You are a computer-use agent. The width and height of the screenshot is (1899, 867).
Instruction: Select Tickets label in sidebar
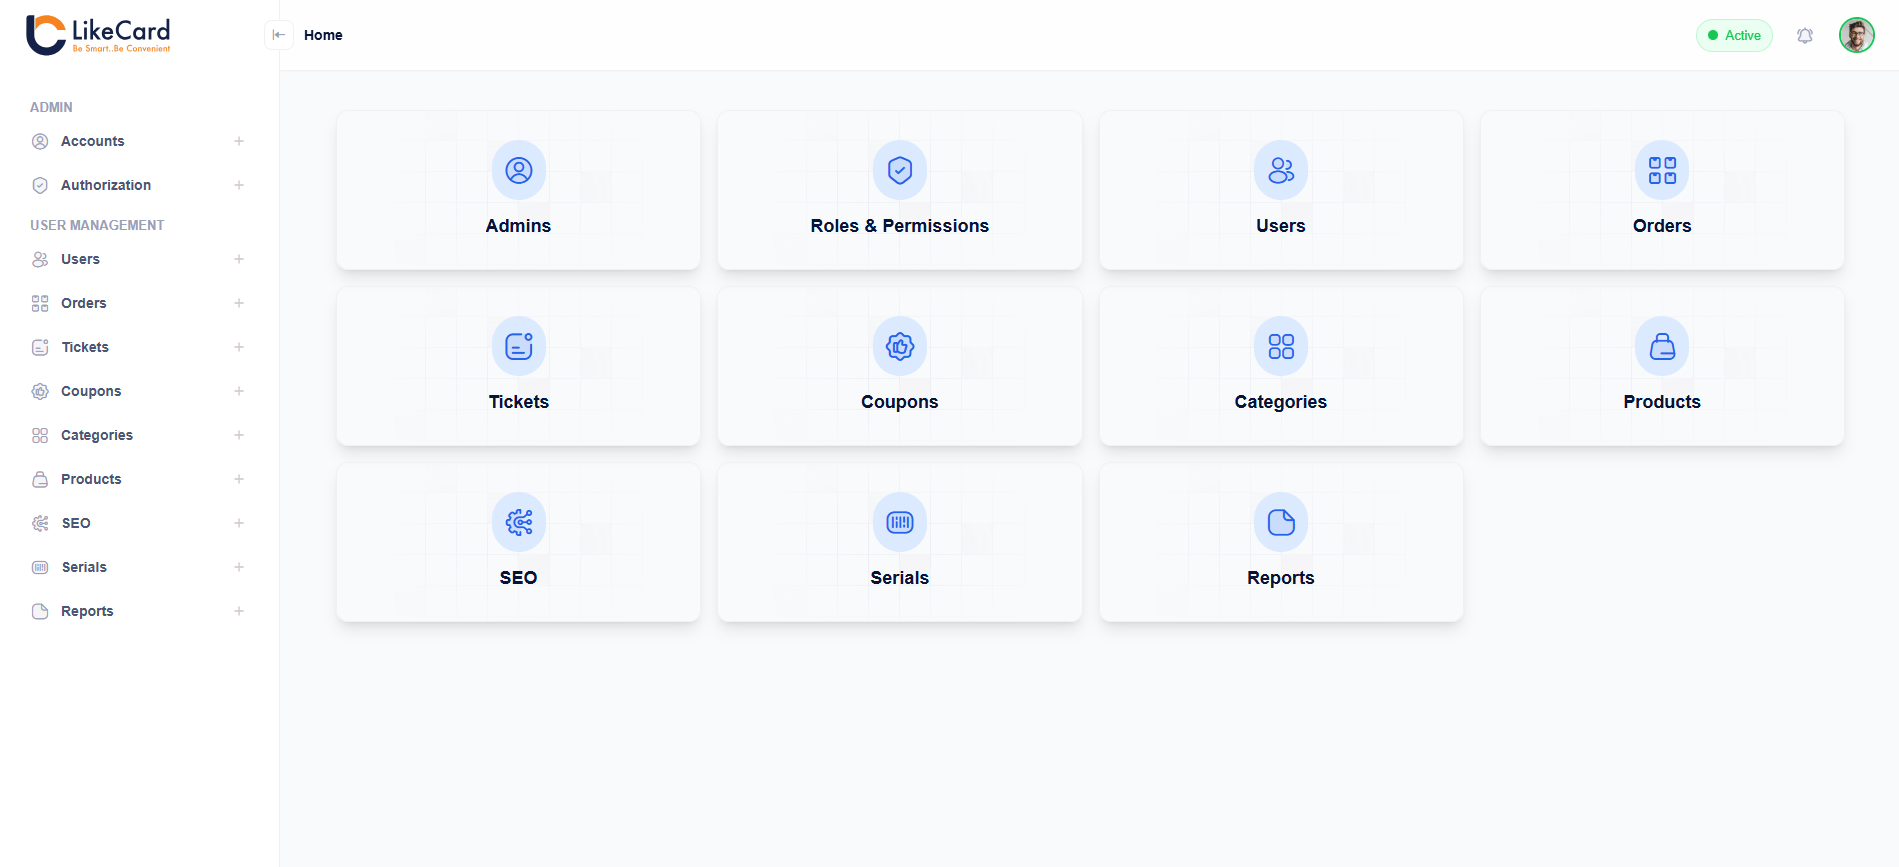85,347
